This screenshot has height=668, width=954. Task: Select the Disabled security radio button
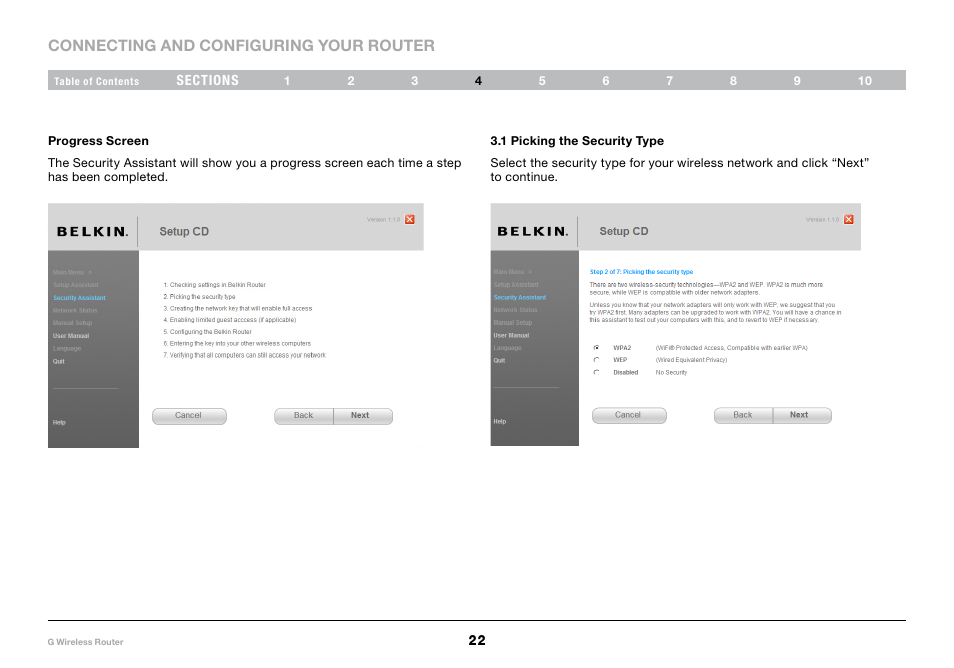pyautogui.click(x=596, y=372)
